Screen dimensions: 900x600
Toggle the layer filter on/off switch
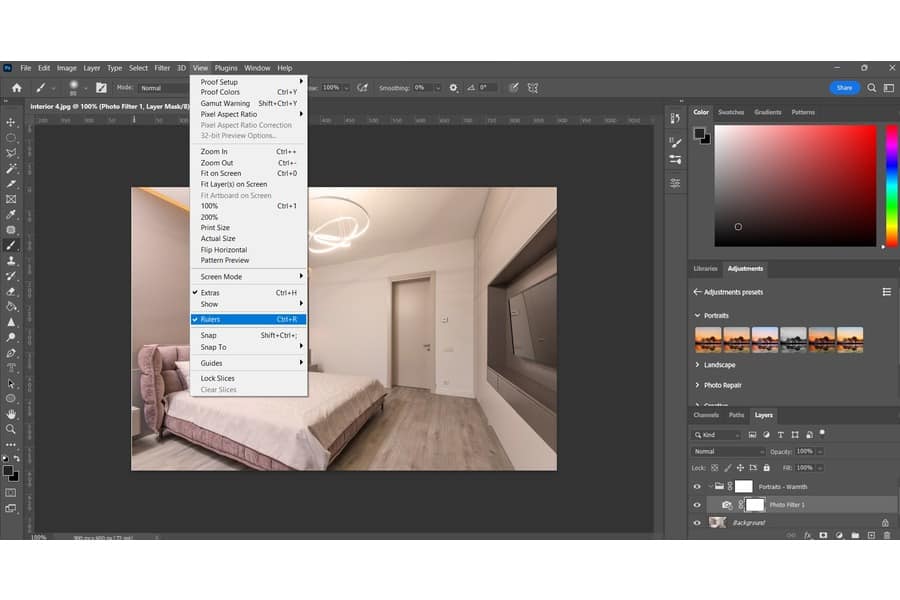coord(823,432)
